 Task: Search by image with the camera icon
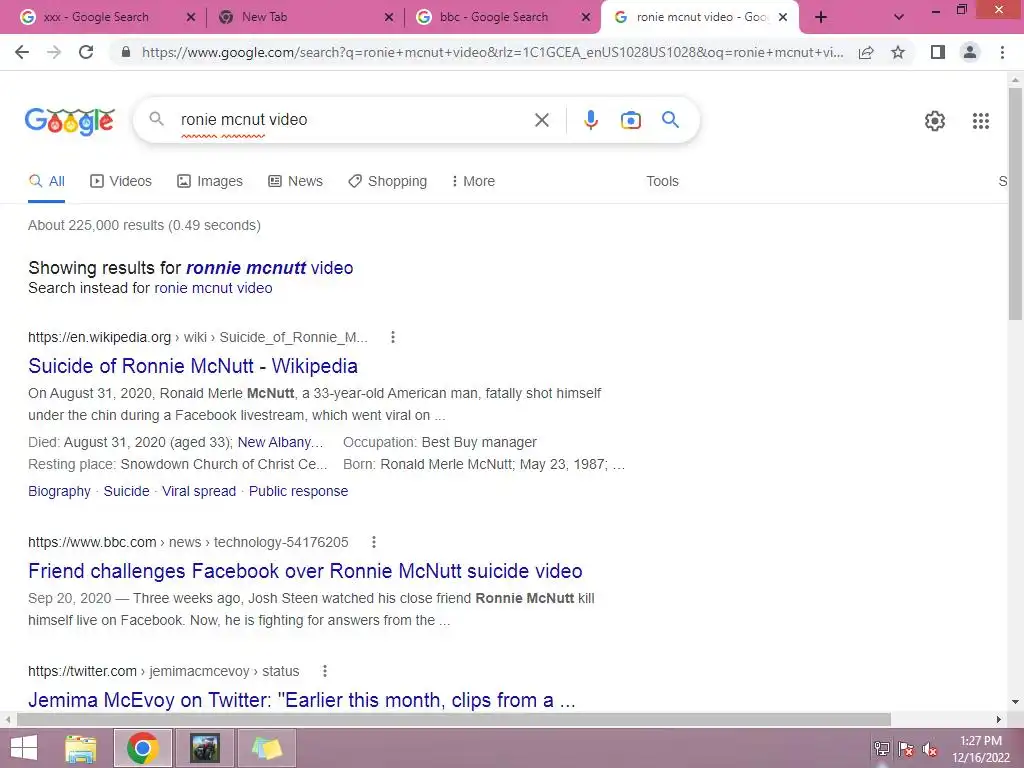[630, 120]
